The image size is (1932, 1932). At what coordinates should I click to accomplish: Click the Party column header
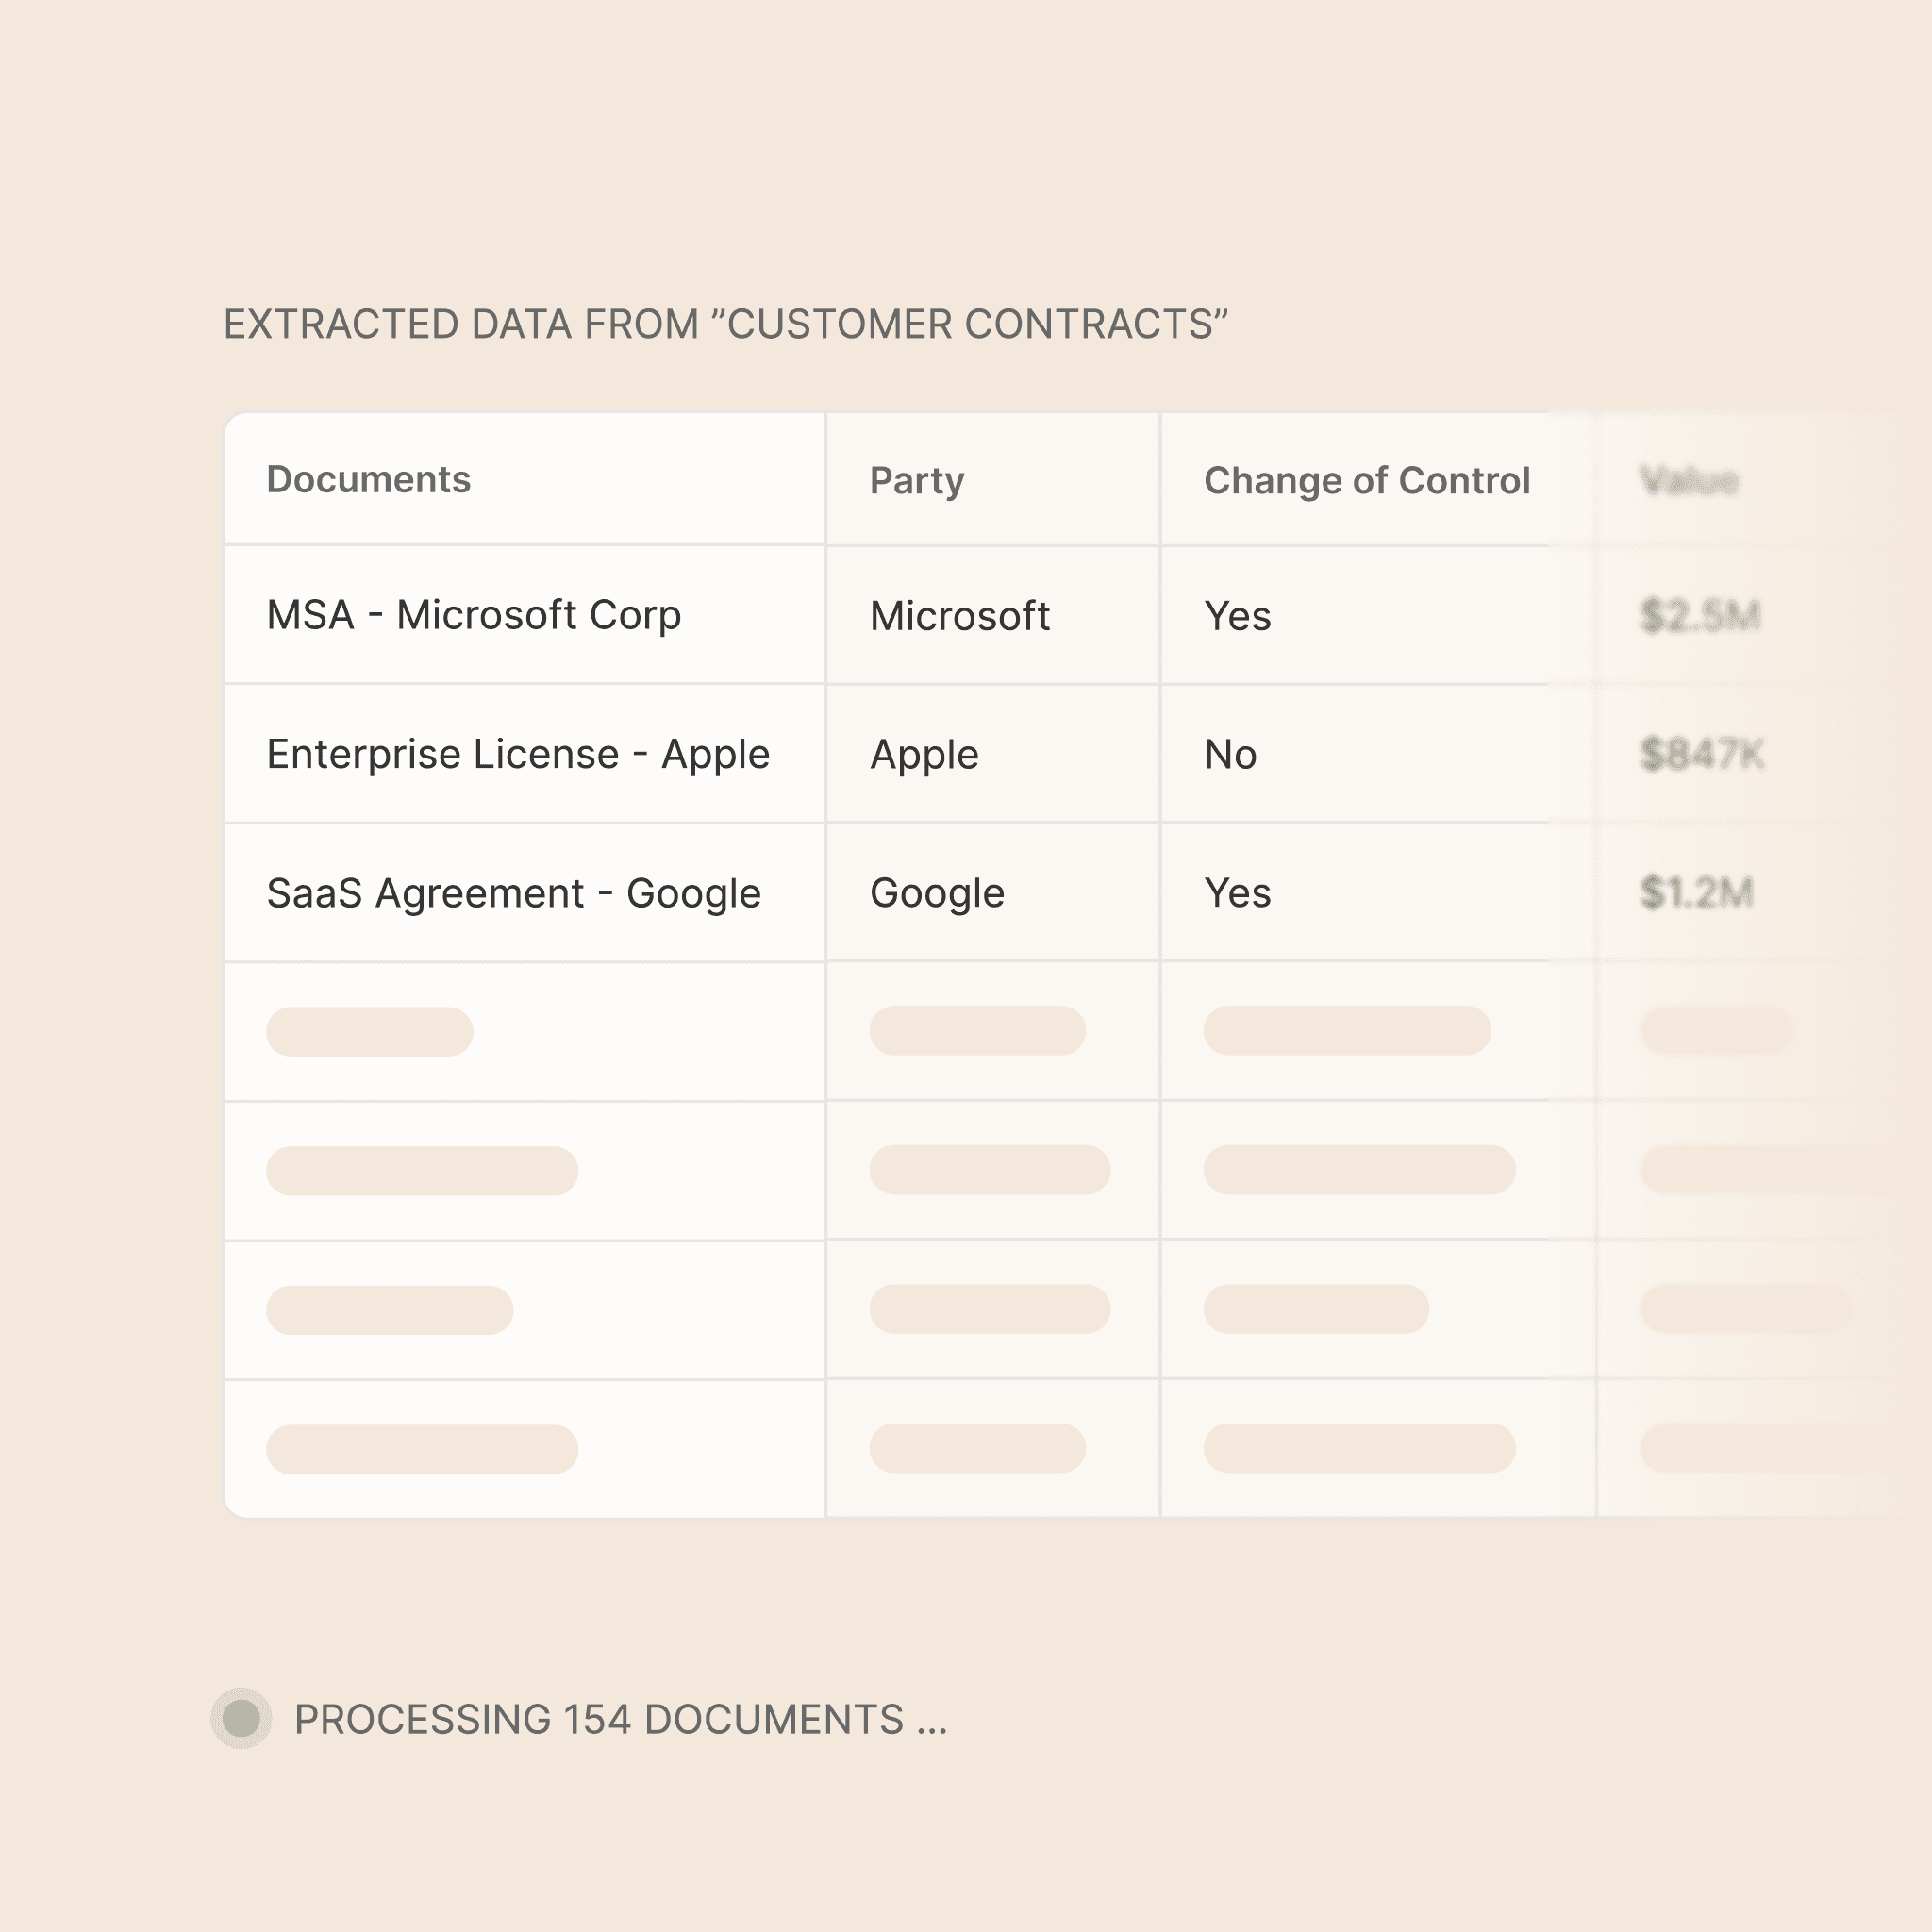[916, 481]
